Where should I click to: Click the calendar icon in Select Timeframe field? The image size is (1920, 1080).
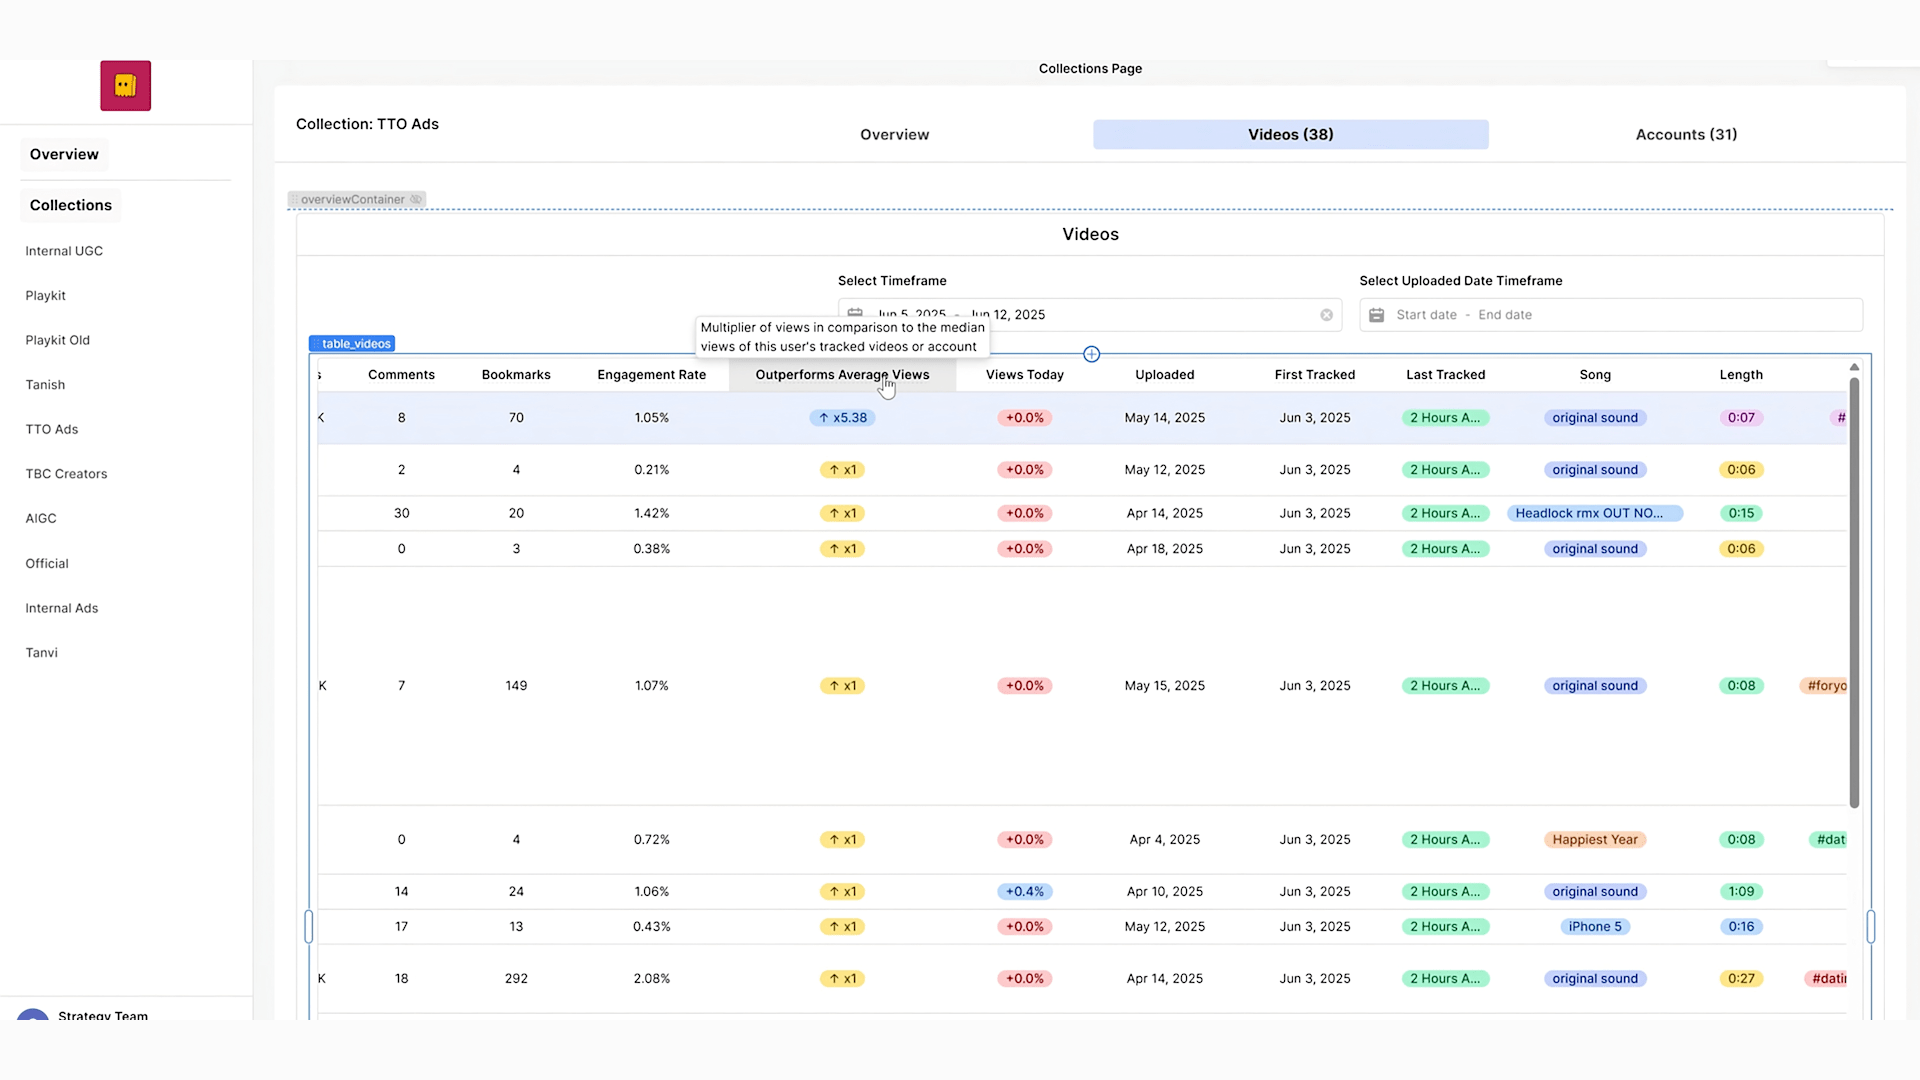point(855,312)
